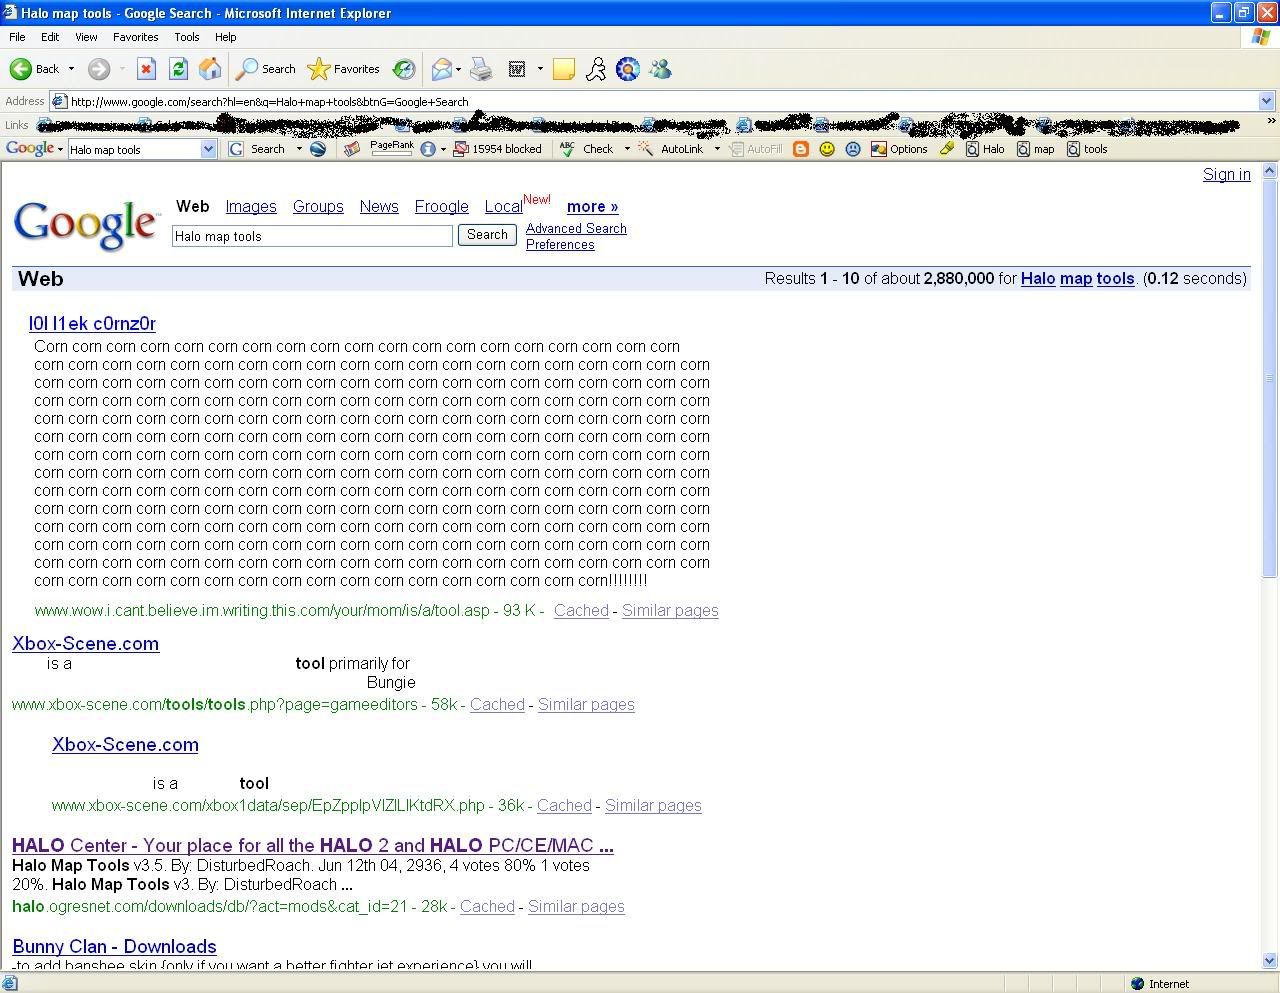
Task: Open the Edit menu
Action: [x=50, y=37]
